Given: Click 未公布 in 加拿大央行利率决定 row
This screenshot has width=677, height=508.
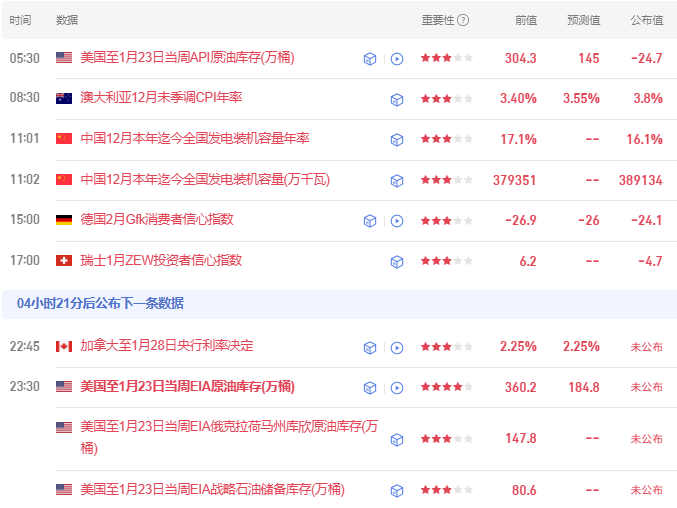Looking at the screenshot, I should (x=646, y=347).
